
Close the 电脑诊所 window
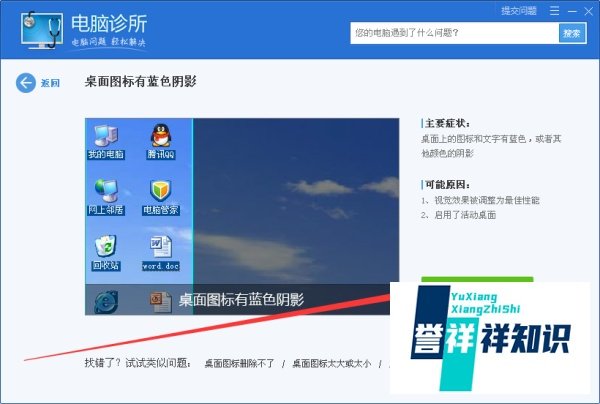click(x=589, y=11)
